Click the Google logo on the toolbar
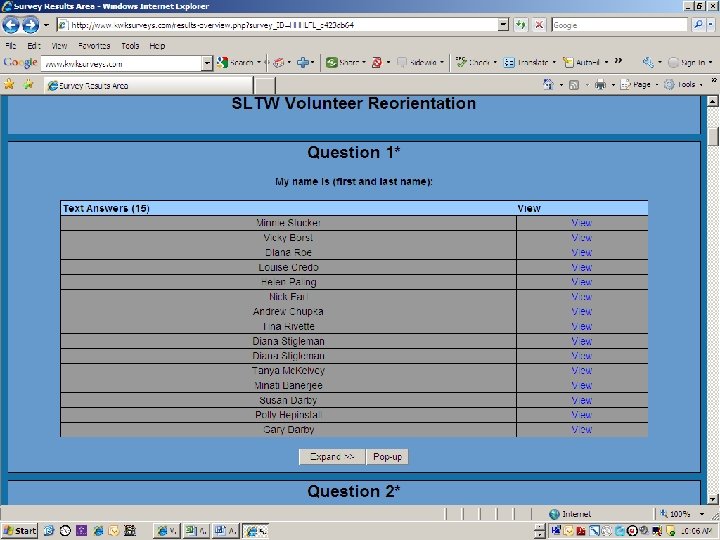 [x=20, y=62]
